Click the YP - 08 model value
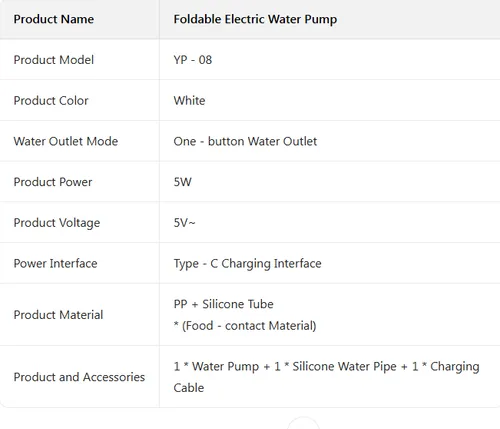This screenshot has width=500, height=429. pos(193,60)
